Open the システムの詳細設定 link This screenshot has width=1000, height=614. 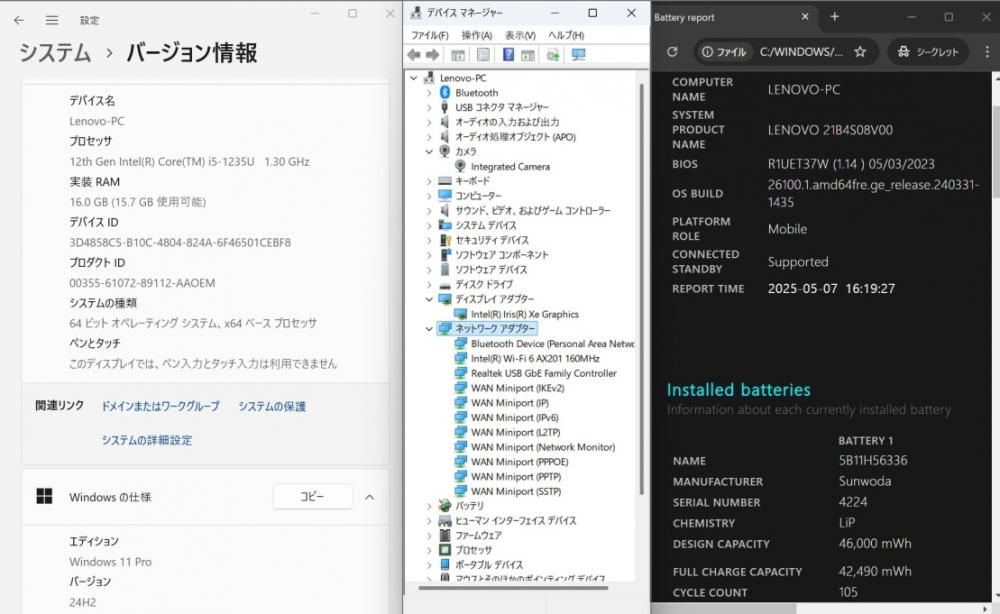click(147, 440)
